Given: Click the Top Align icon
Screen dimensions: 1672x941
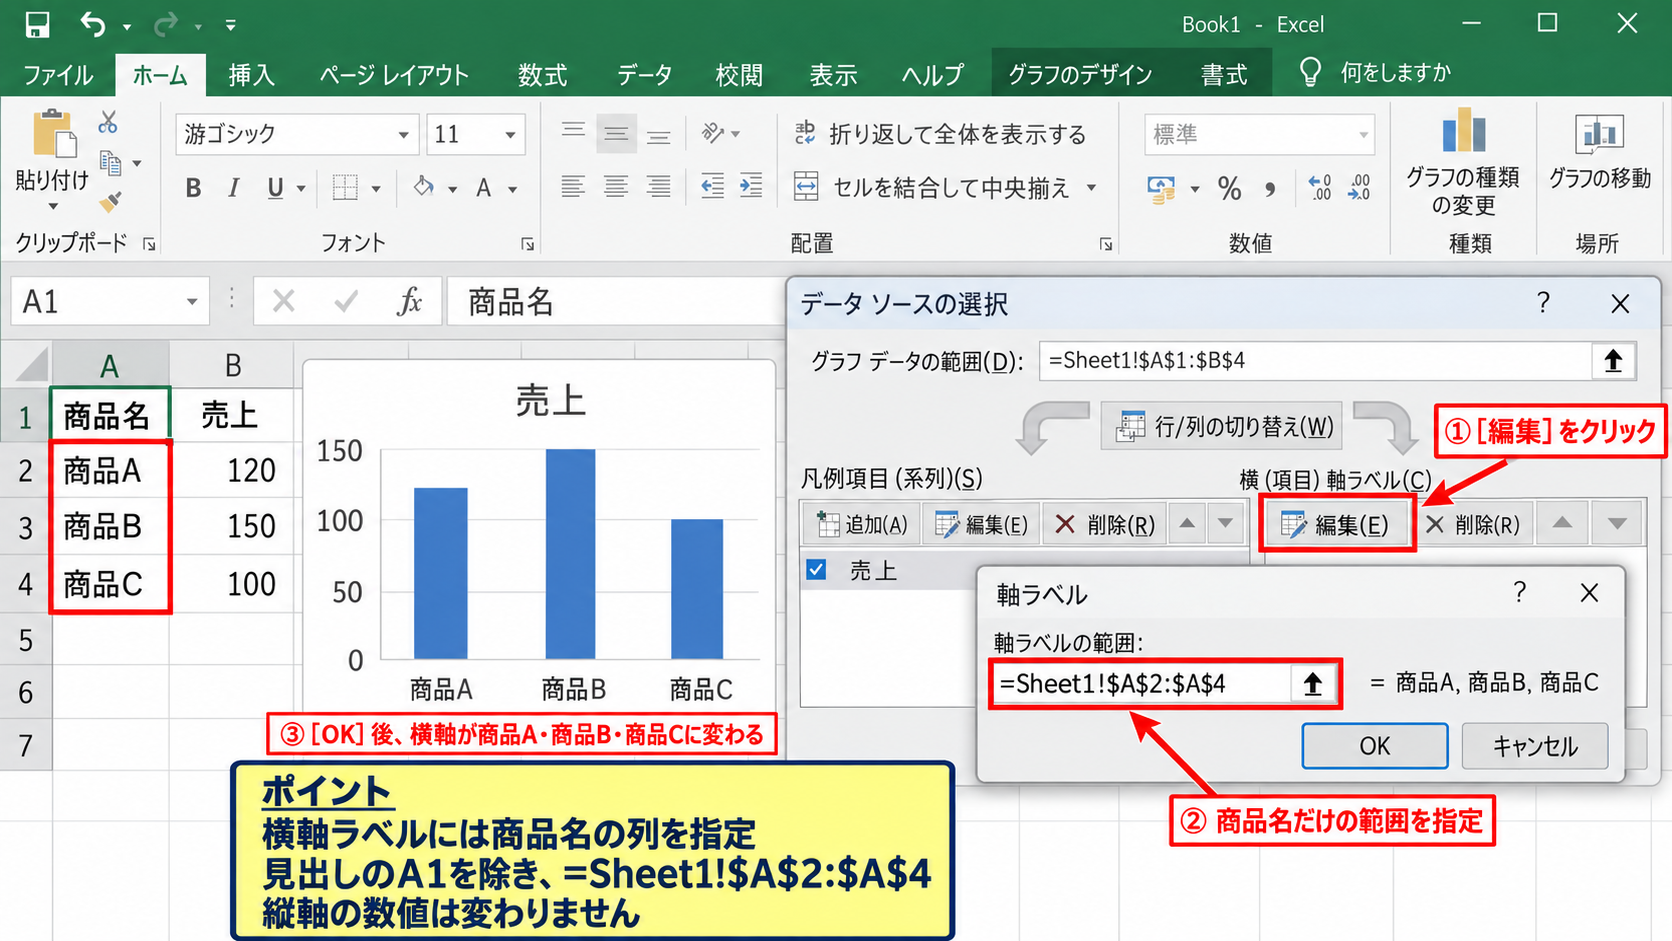Looking at the screenshot, I should click(x=573, y=132).
